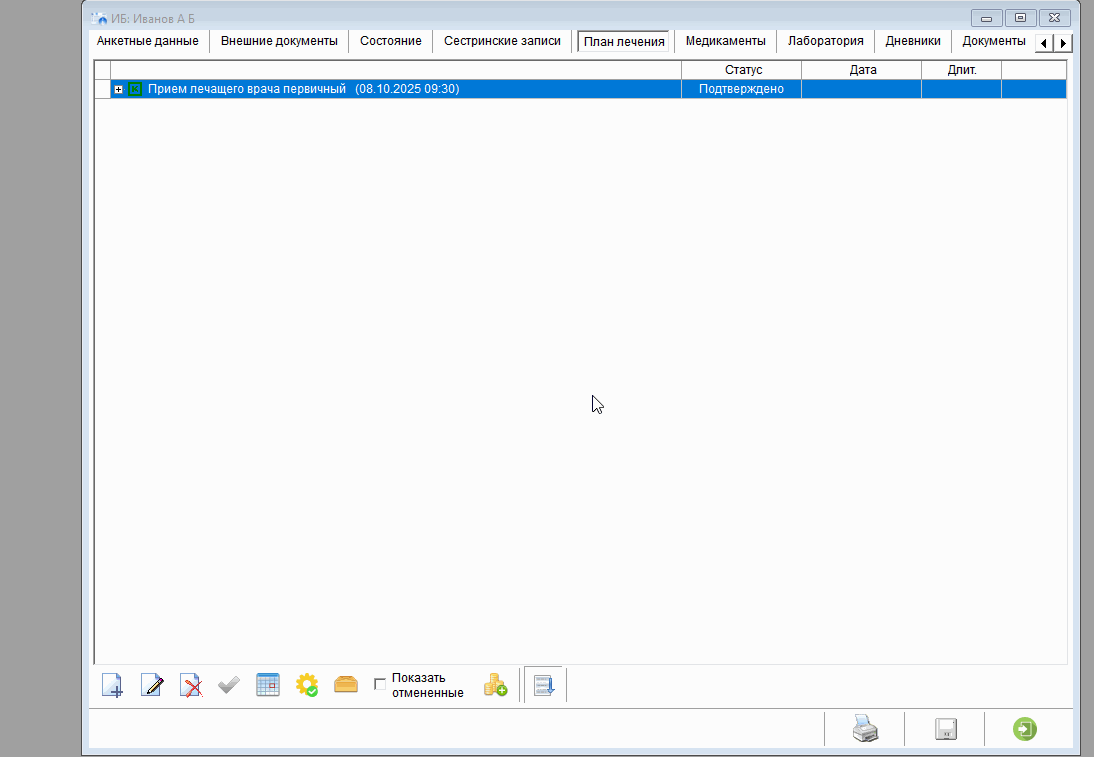Screen dimensions: 1094x757
Task: Click the edit record pencil icon
Action: pos(152,686)
